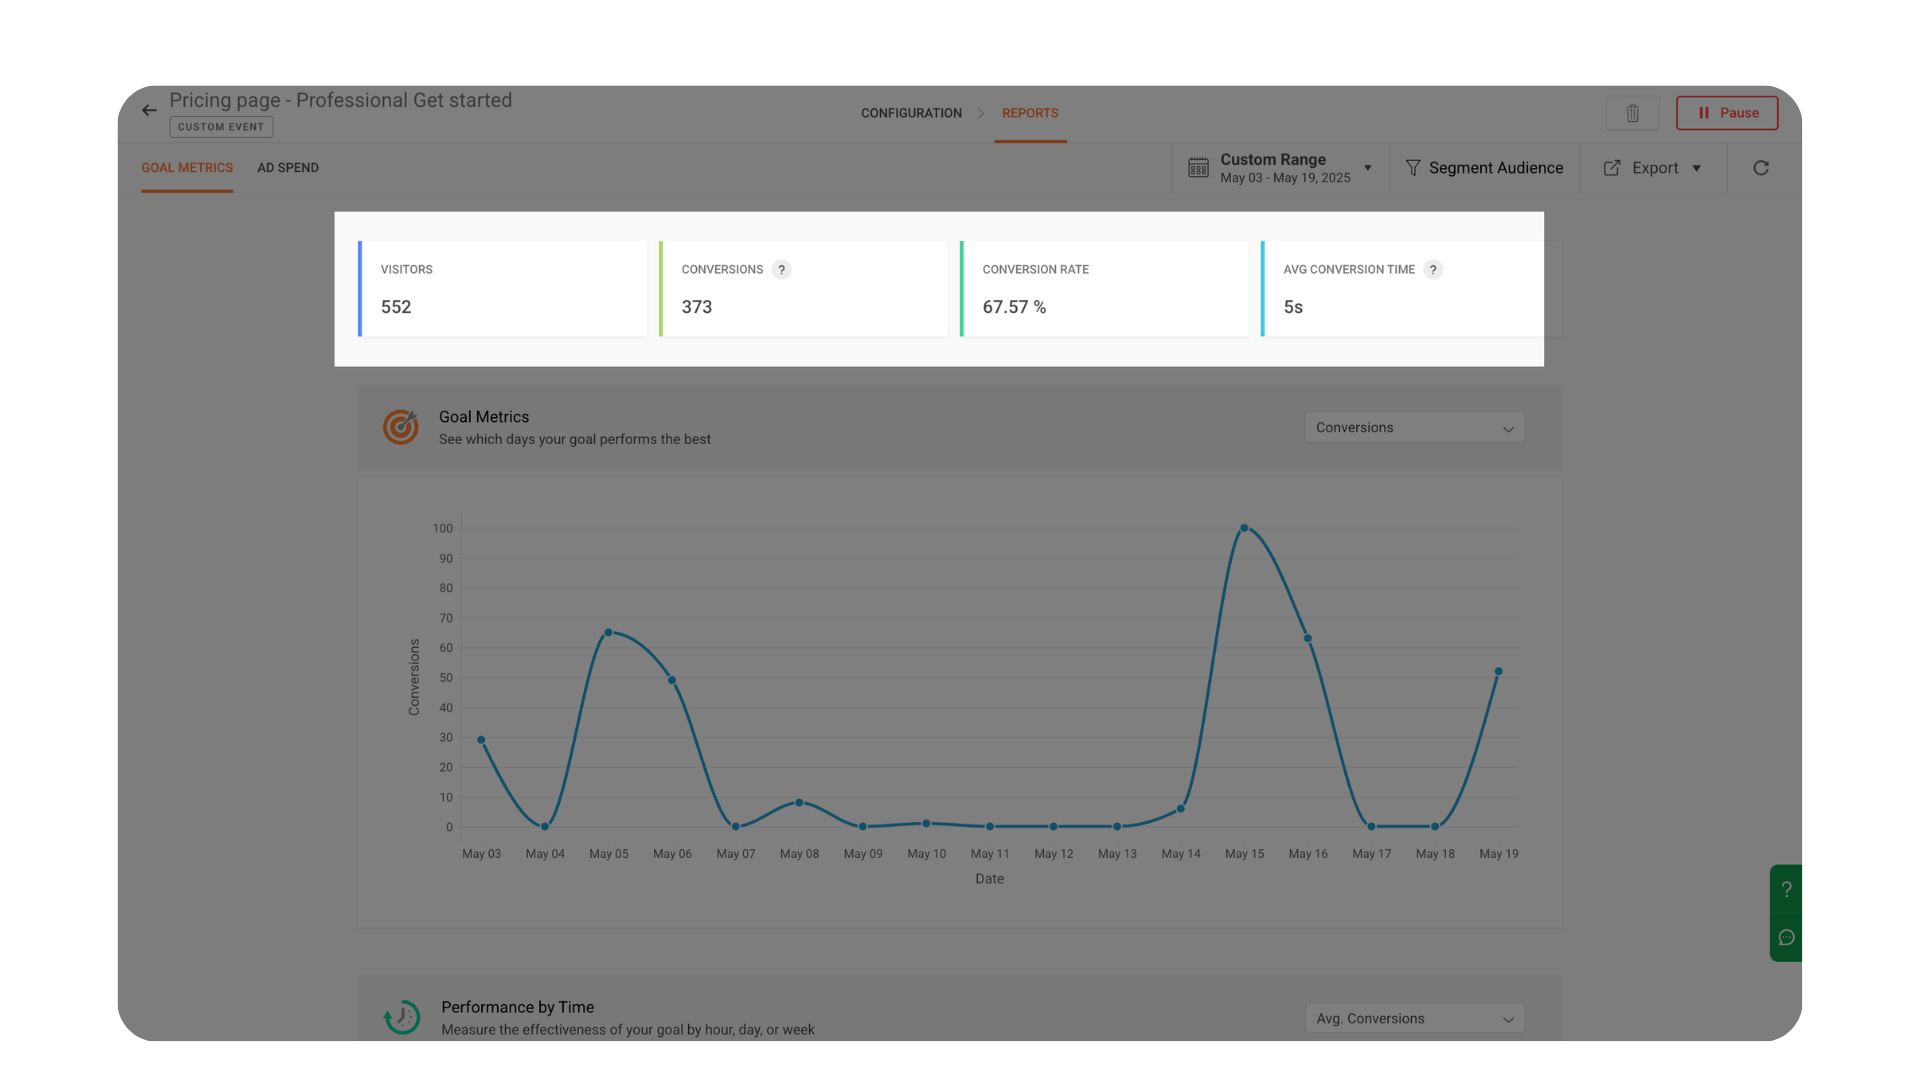Click the Goal Metrics target icon

tap(401, 427)
